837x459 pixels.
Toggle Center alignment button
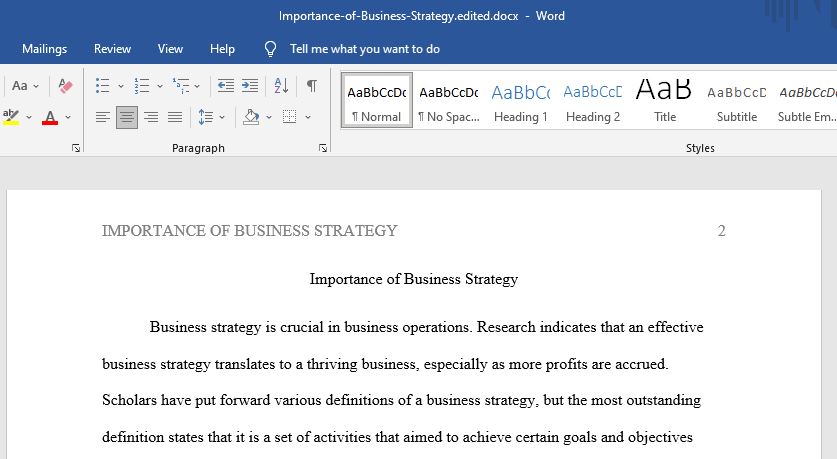(x=127, y=117)
